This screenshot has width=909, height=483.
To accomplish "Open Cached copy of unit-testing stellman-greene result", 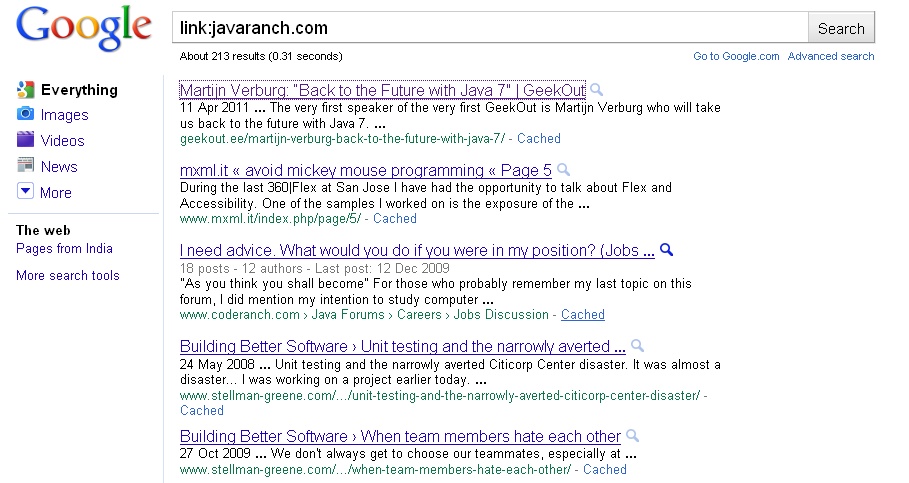I will pyautogui.click(x=202, y=411).
